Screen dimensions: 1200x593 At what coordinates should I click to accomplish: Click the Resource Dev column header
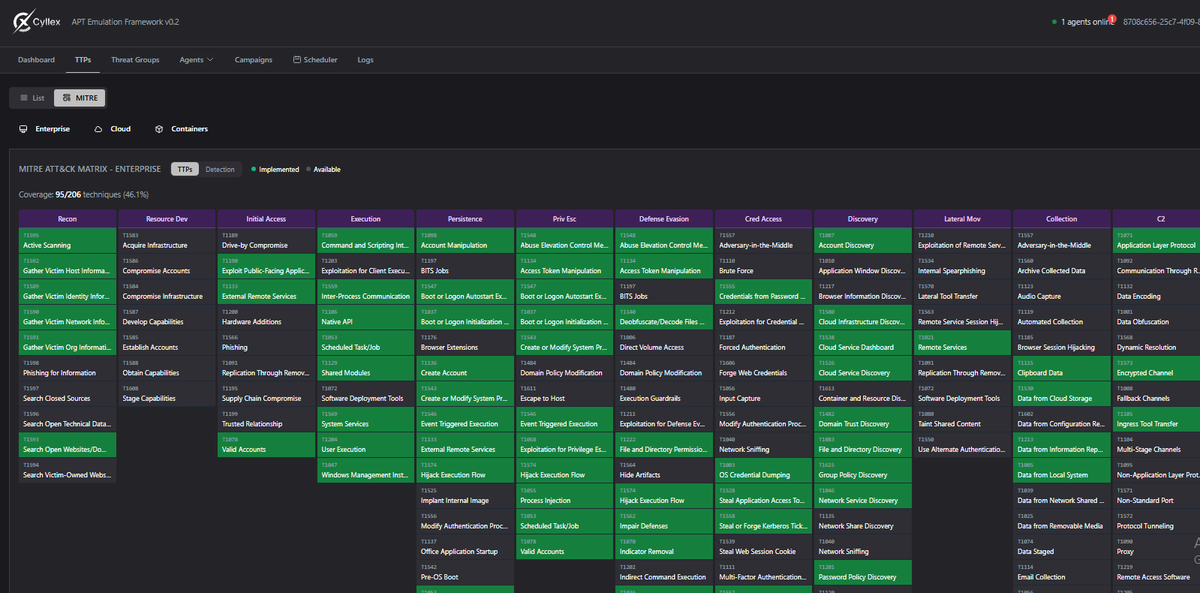point(167,218)
